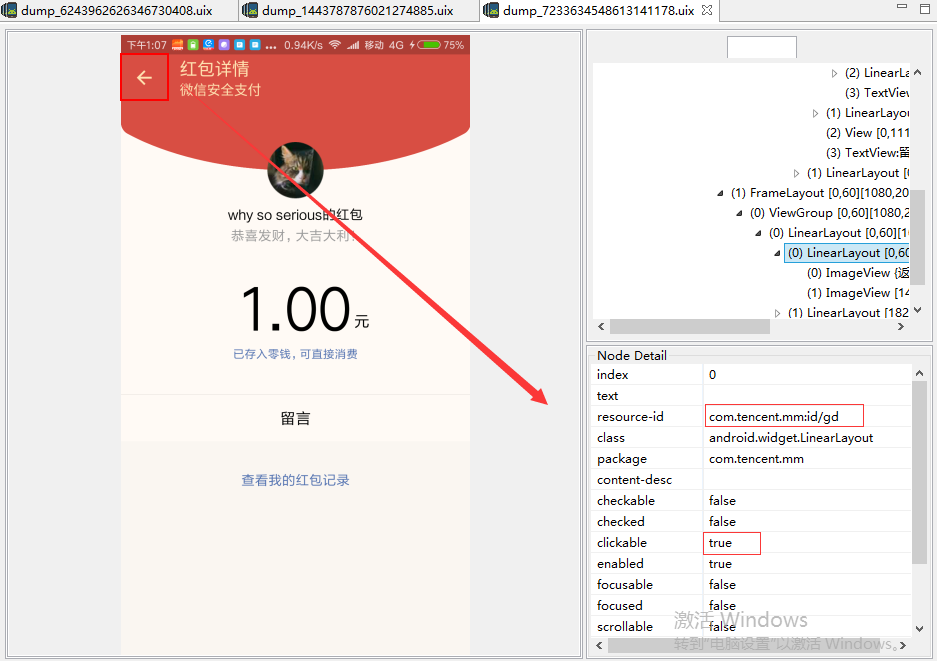Image resolution: width=937 pixels, height=661 pixels.
Task: Minimize the editor view area
Action: [x=902, y=7]
